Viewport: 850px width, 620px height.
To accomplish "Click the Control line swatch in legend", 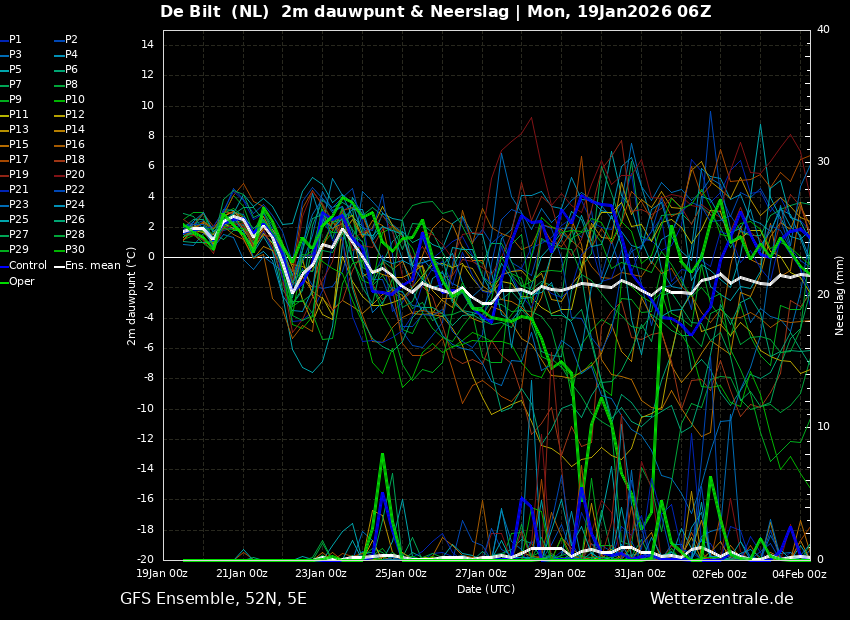I will point(4,266).
